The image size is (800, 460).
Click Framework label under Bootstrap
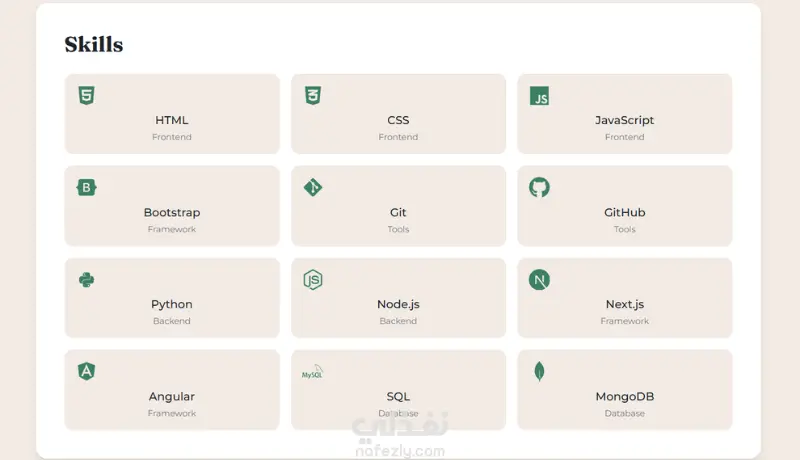pyautogui.click(x=171, y=229)
